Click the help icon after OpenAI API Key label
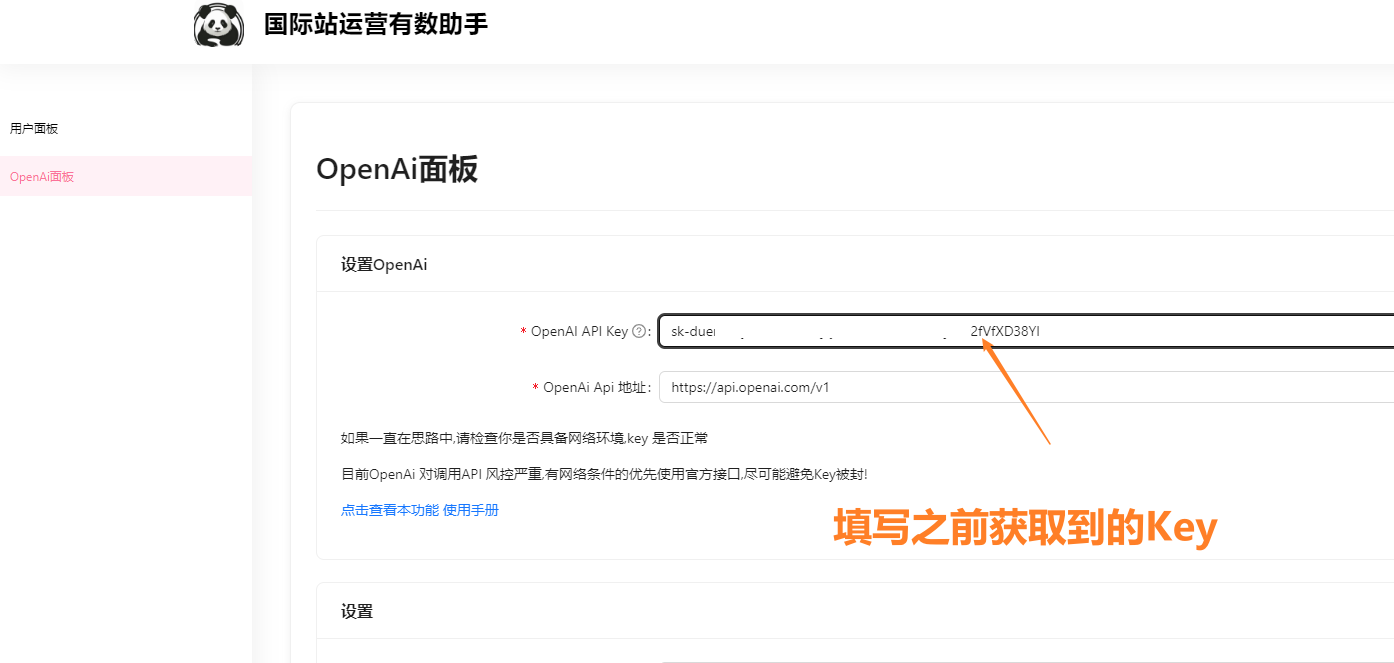This screenshot has width=1394, height=663. click(x=640, y=330)
